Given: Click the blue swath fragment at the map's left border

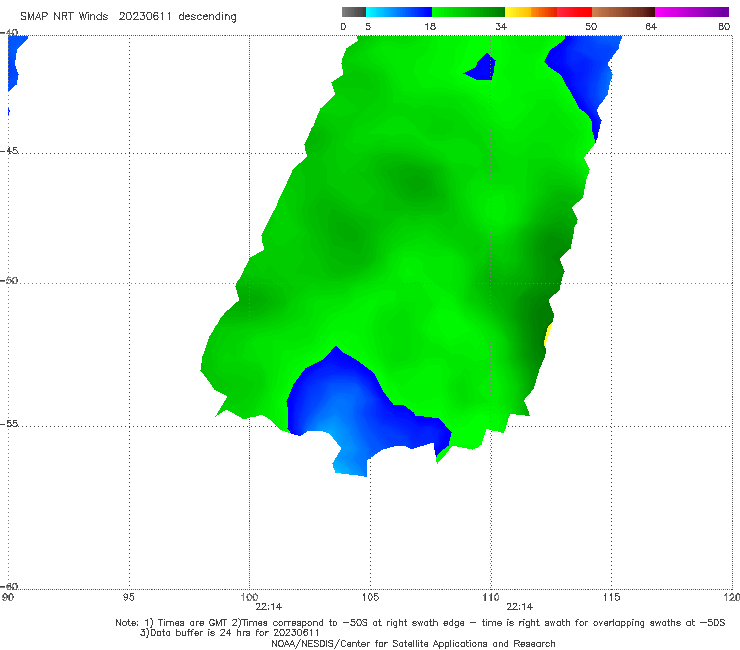Looking at the screenshot, I should [x=14, y=61].
